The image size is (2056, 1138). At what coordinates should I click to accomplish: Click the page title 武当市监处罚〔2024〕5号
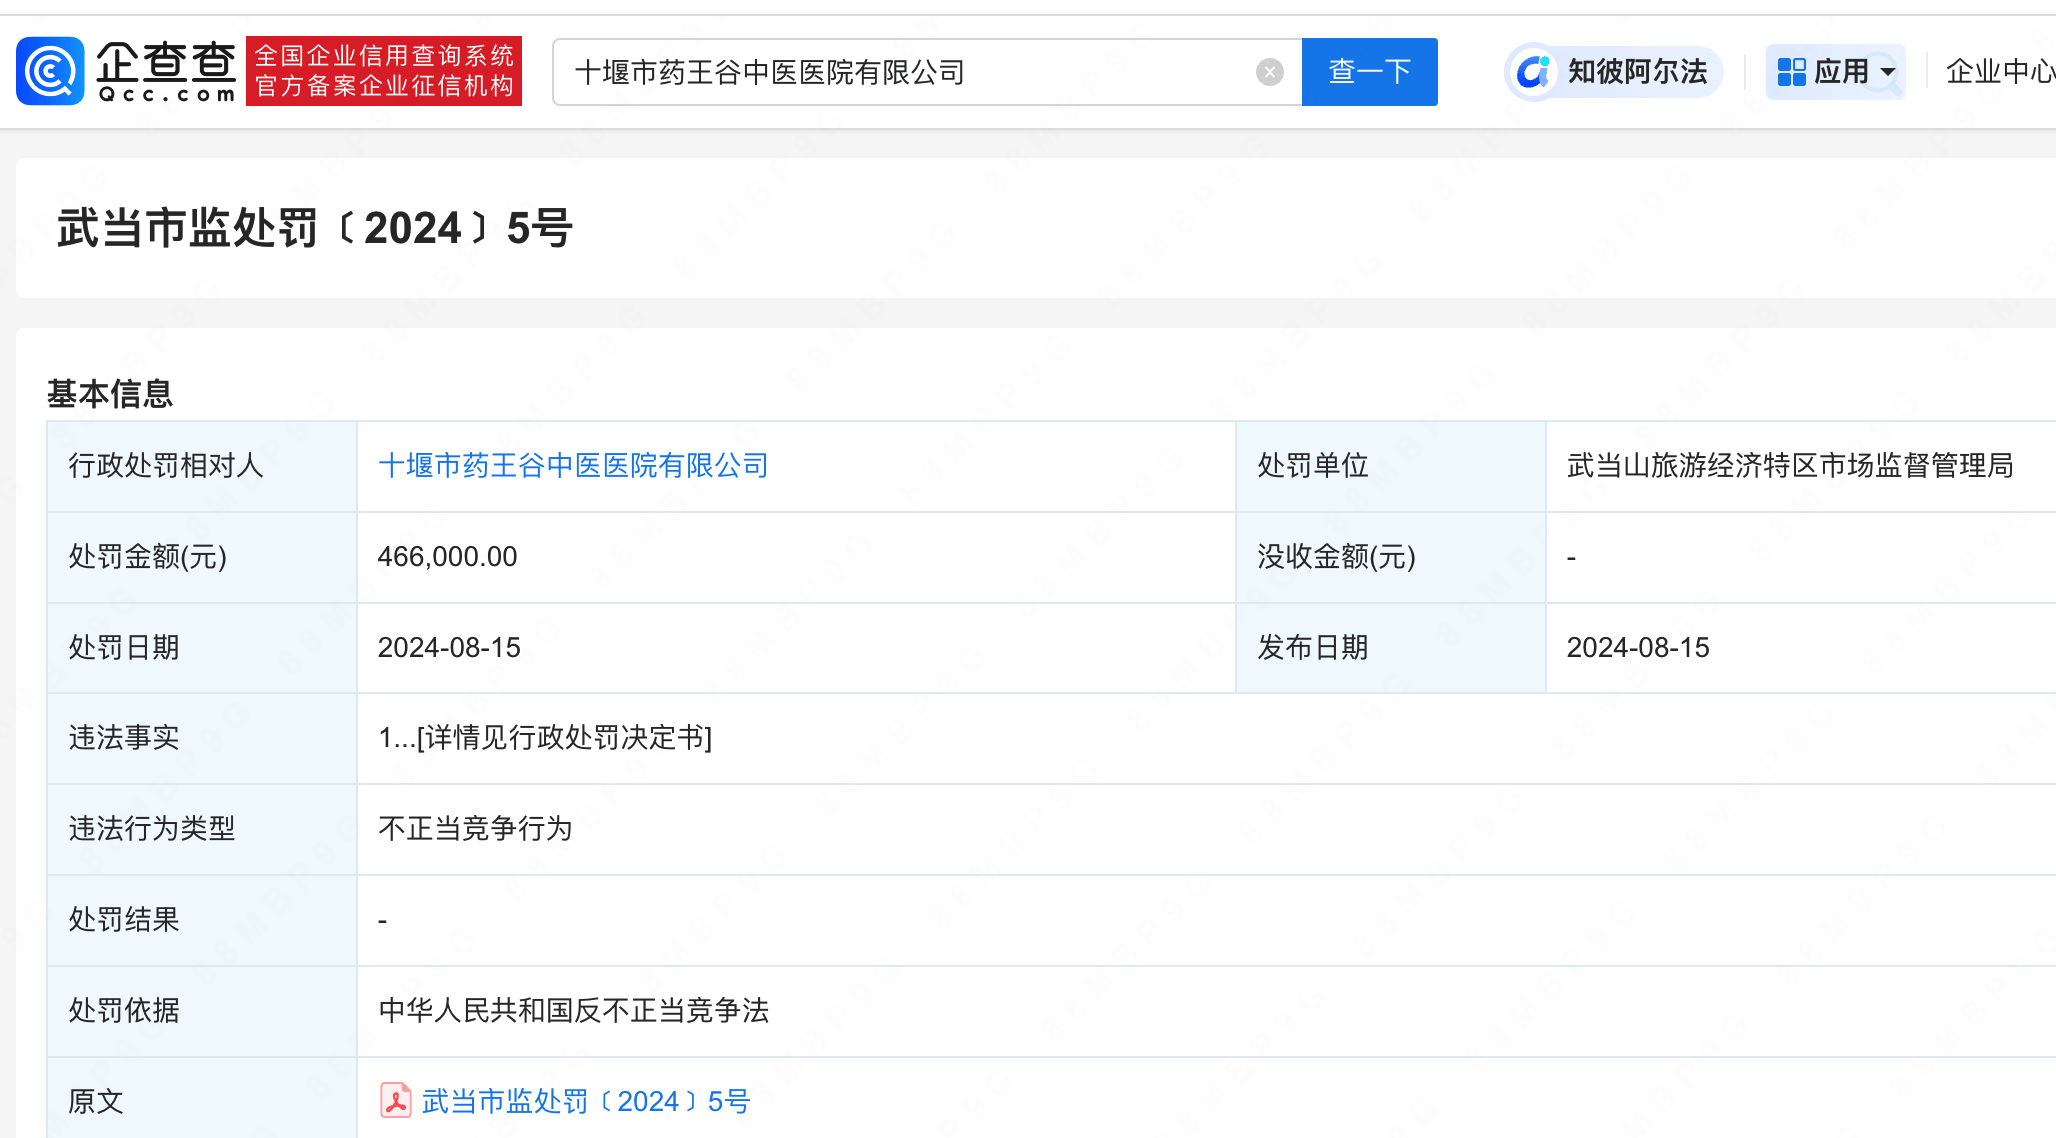point(315,228)
